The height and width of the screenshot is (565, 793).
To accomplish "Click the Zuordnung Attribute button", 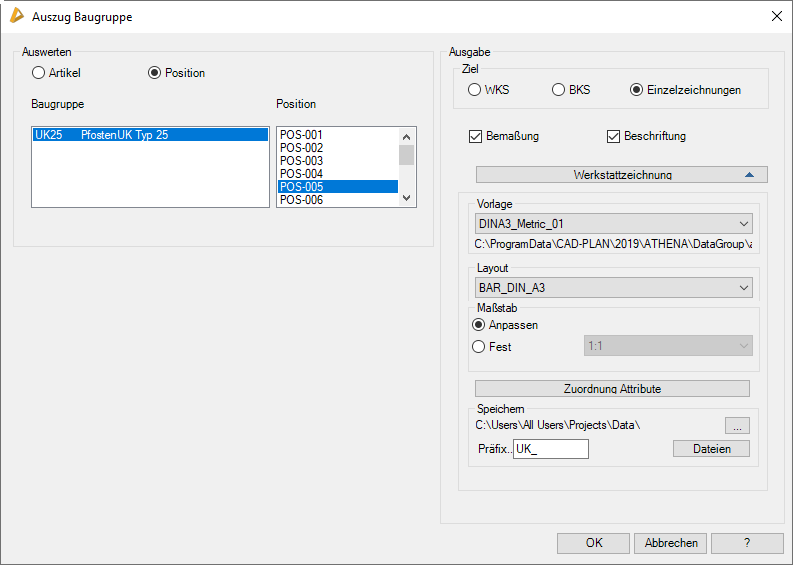I will 612,389.
